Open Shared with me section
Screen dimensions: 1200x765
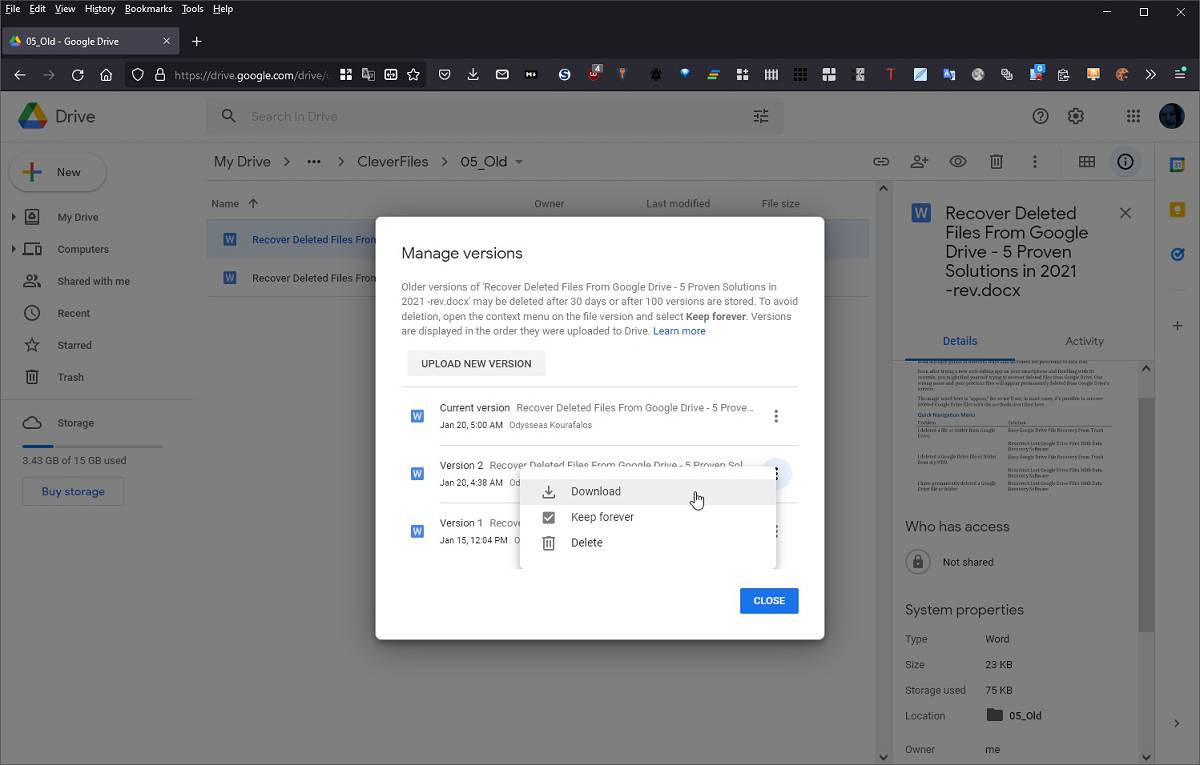94,281
